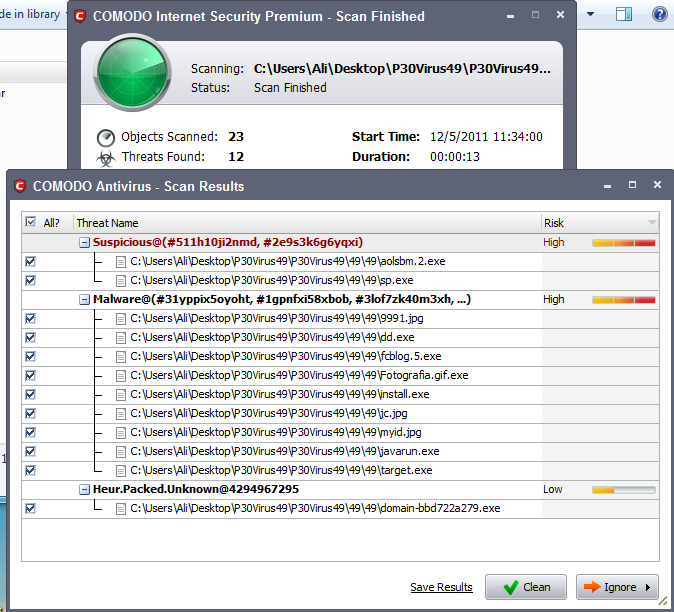Click the resize grip of Scan Results window
674x612 pixels.
click(x=662, y=601)
